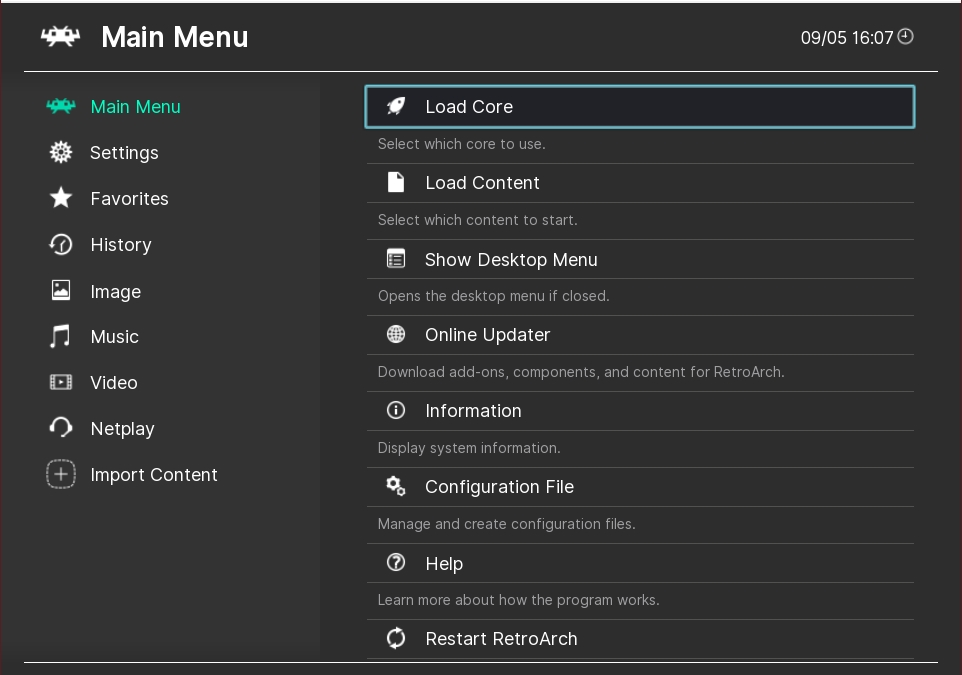Open the Image sidebar tab
Image resolution: width=962 pixels, height=675 pixels.
point(115,291)
